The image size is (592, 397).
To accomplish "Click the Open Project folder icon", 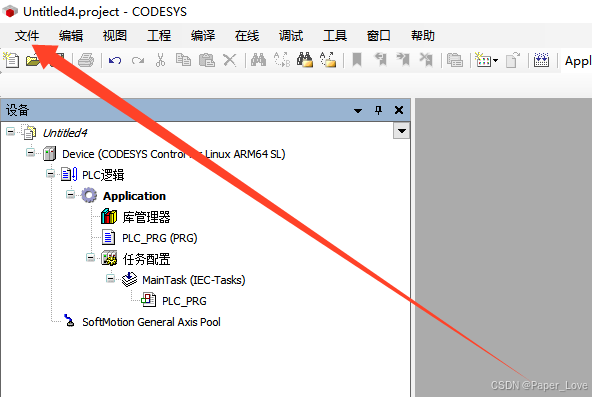I will (32, 60).
